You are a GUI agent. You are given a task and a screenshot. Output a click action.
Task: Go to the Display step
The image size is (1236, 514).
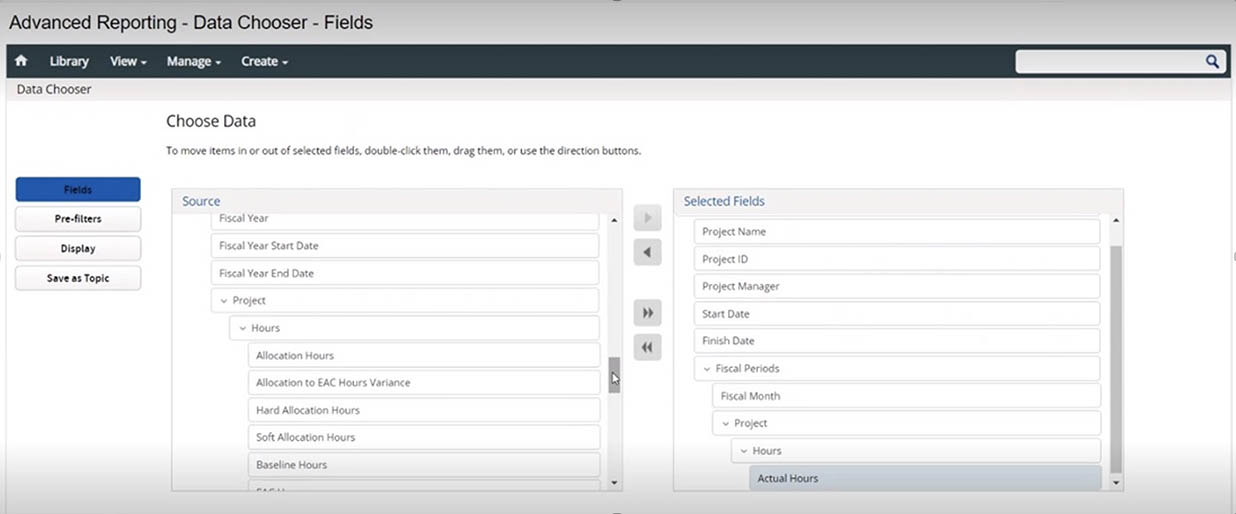78,248
